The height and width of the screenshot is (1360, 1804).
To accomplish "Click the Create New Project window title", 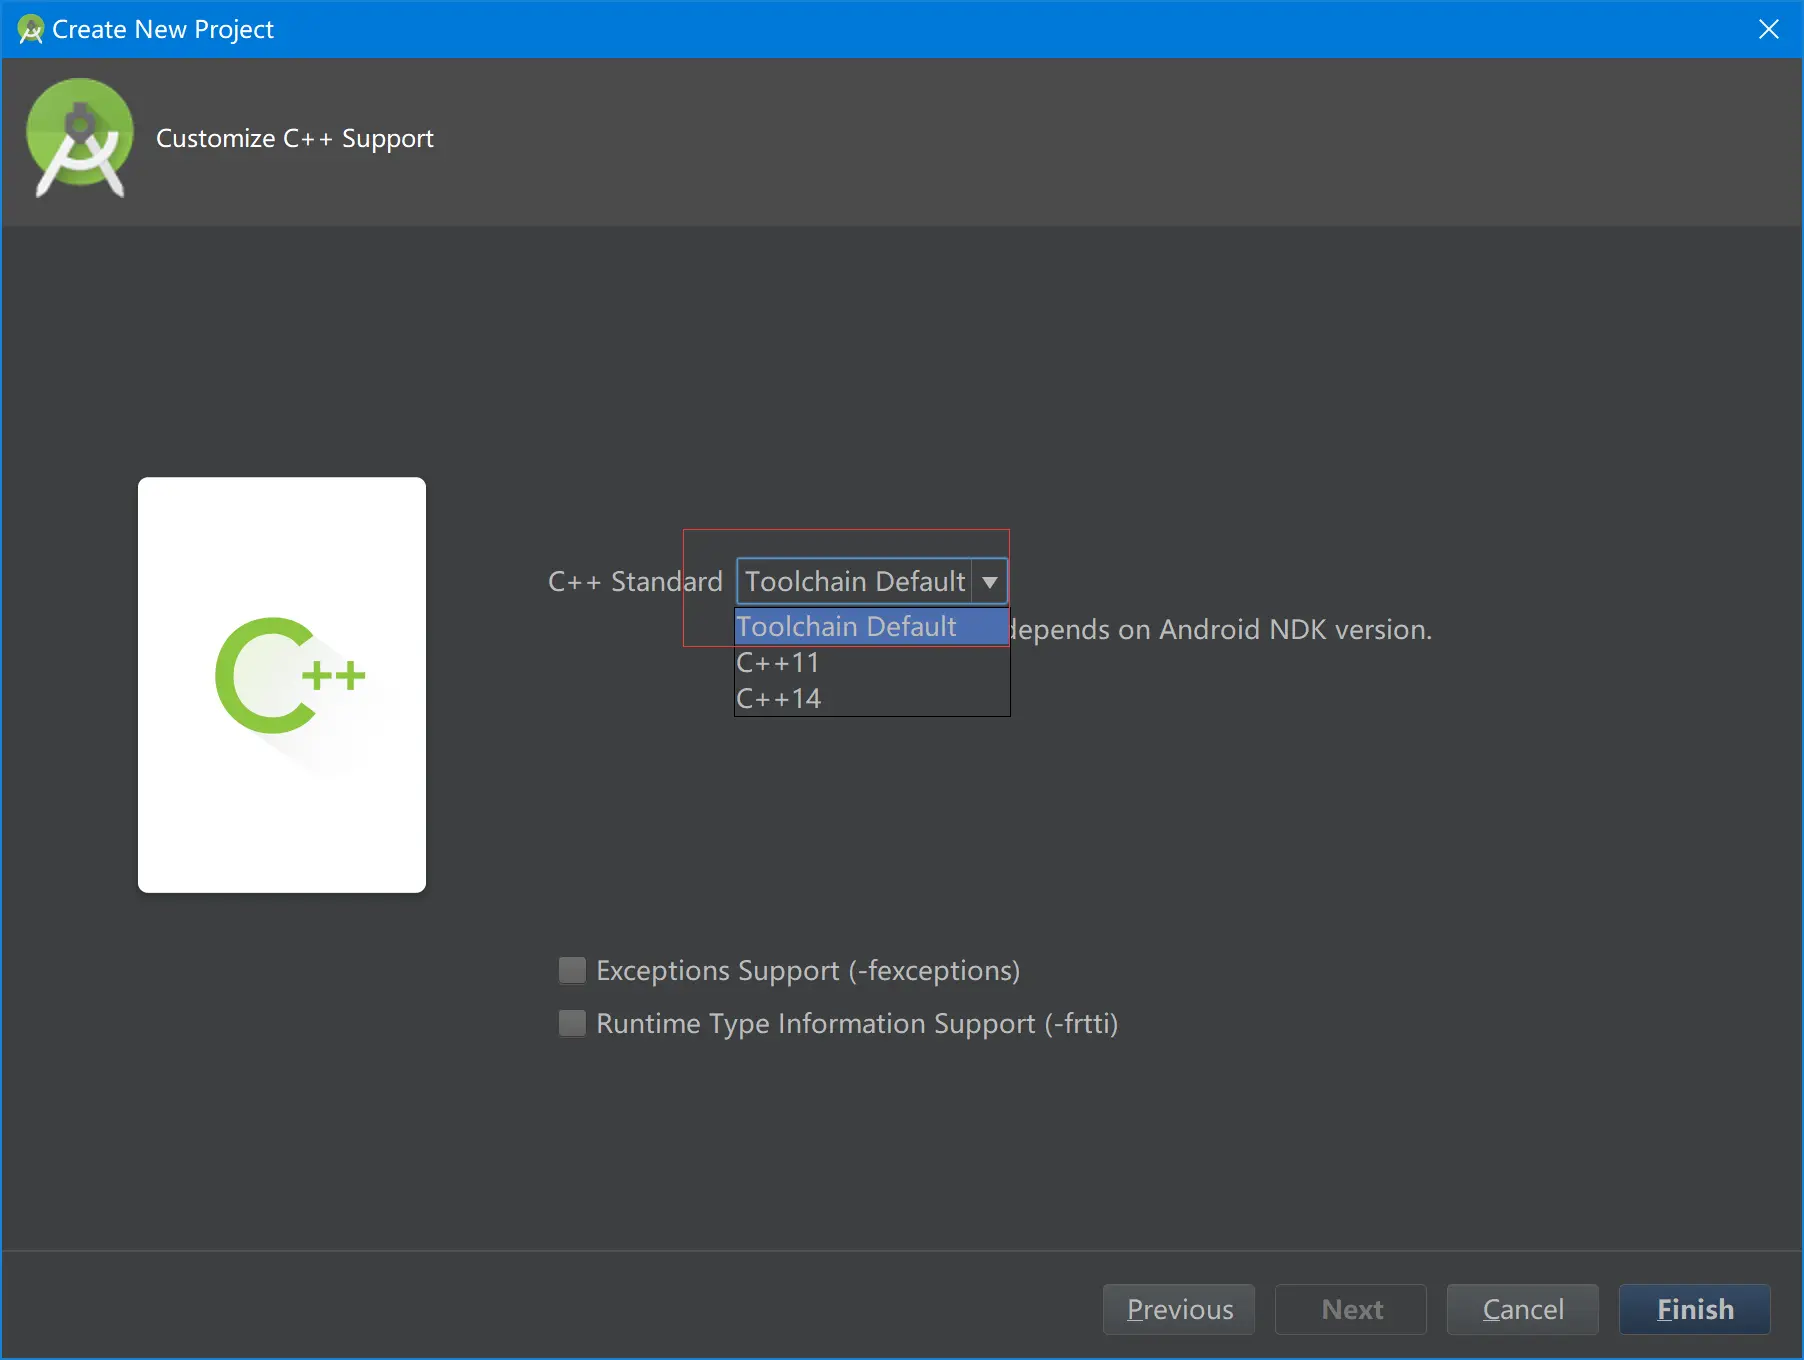I will [163, 30].
